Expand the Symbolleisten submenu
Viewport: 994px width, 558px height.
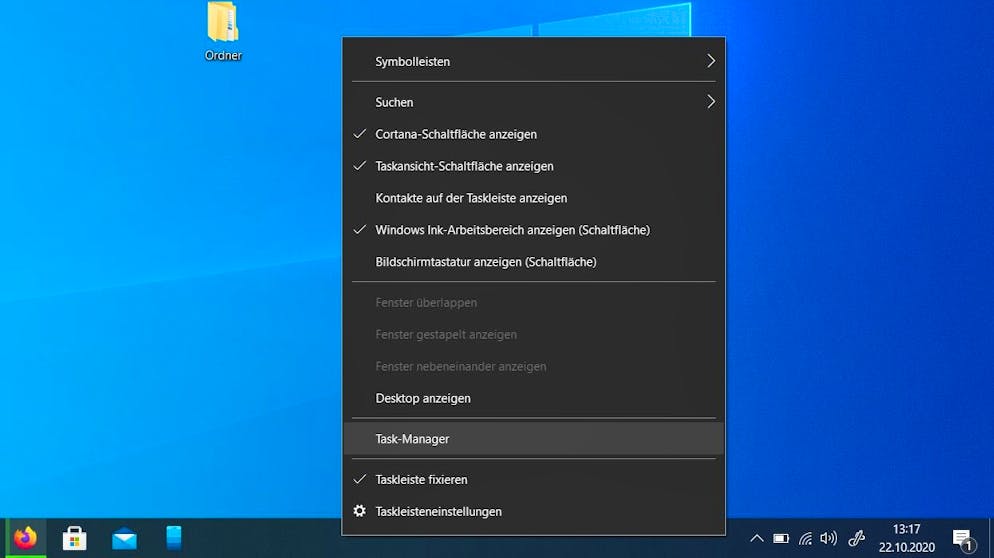tap(534, 62)
